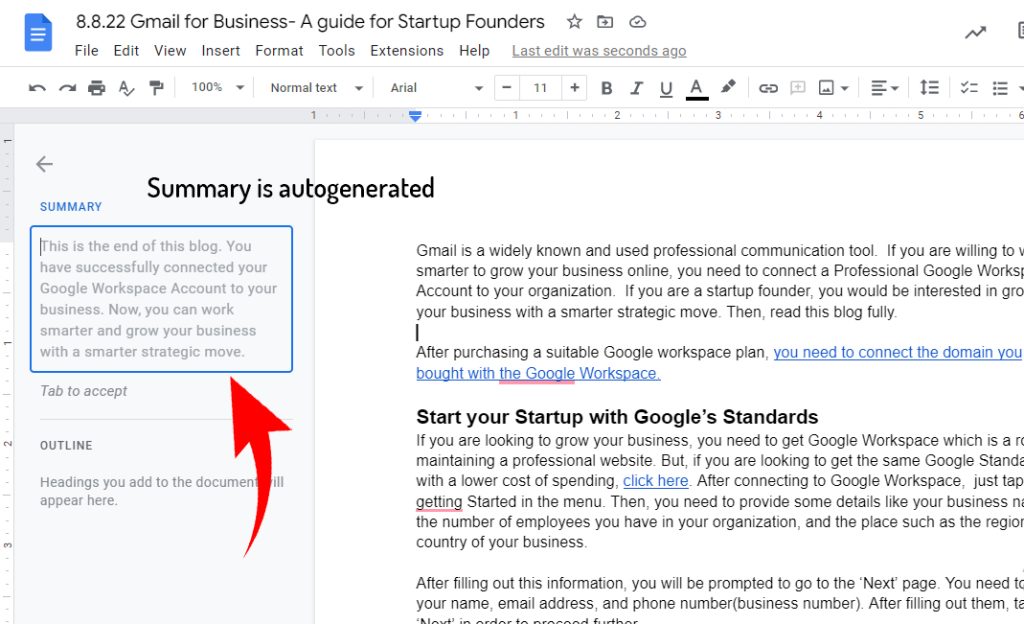
Task: Toggle underline formatting
Action: 666,88
